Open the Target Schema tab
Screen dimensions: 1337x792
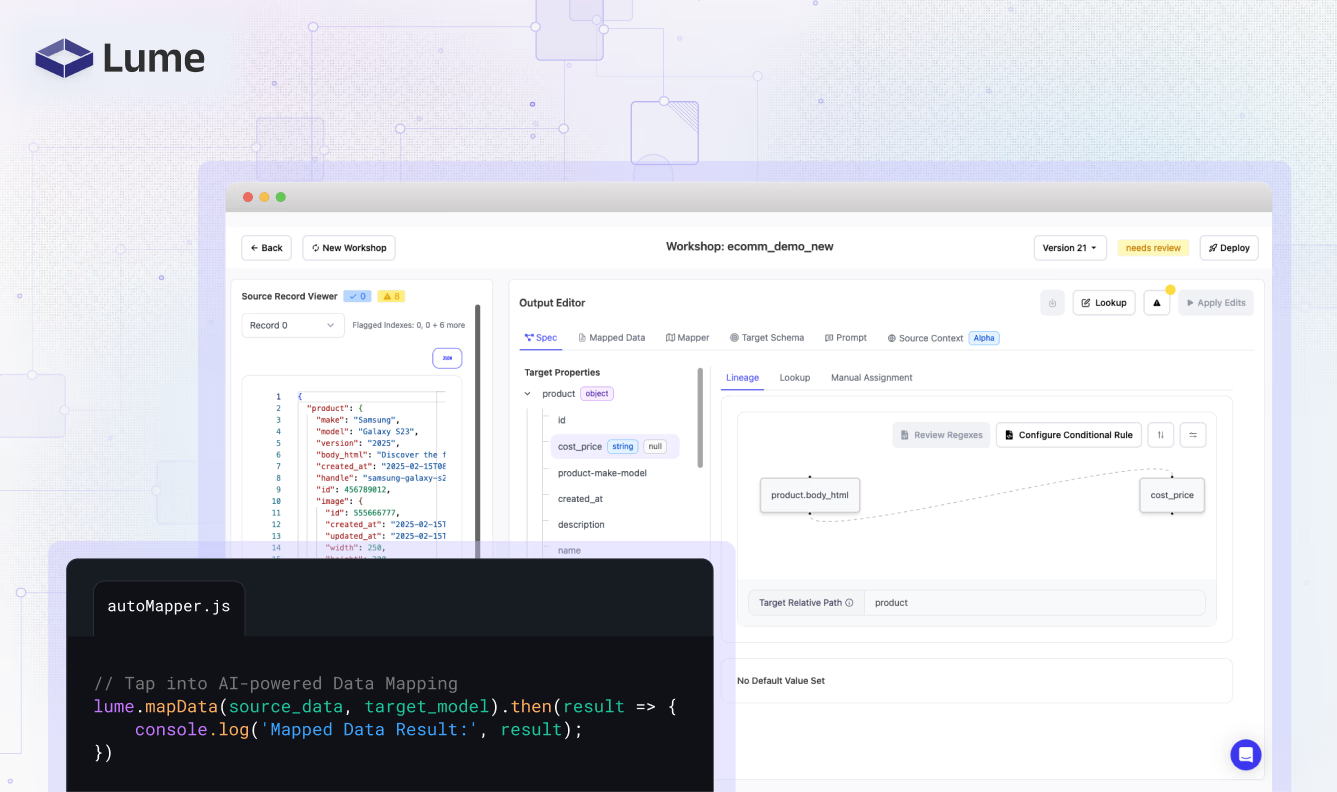pos(766,338)
